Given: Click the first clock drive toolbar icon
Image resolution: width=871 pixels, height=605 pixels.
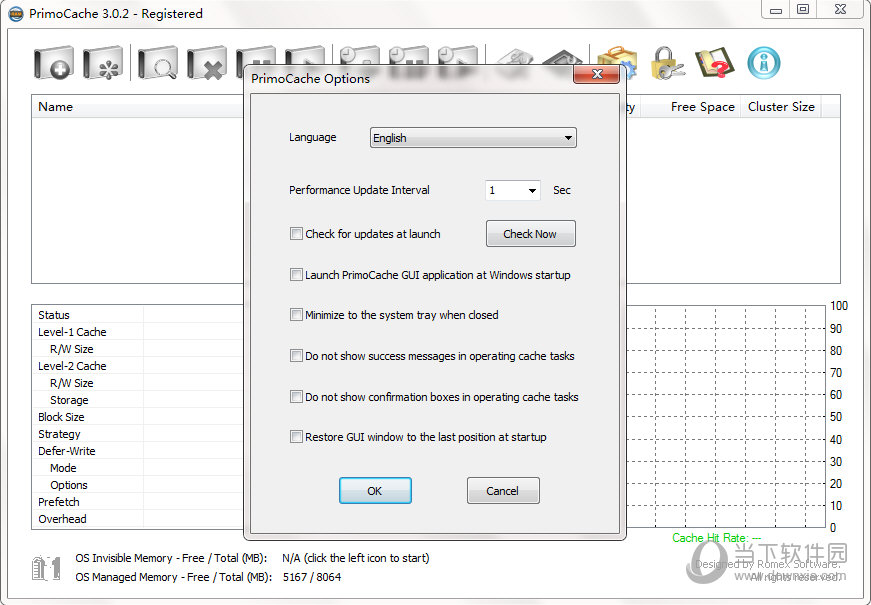Looking at the screenshot, I should coord(360,56).
